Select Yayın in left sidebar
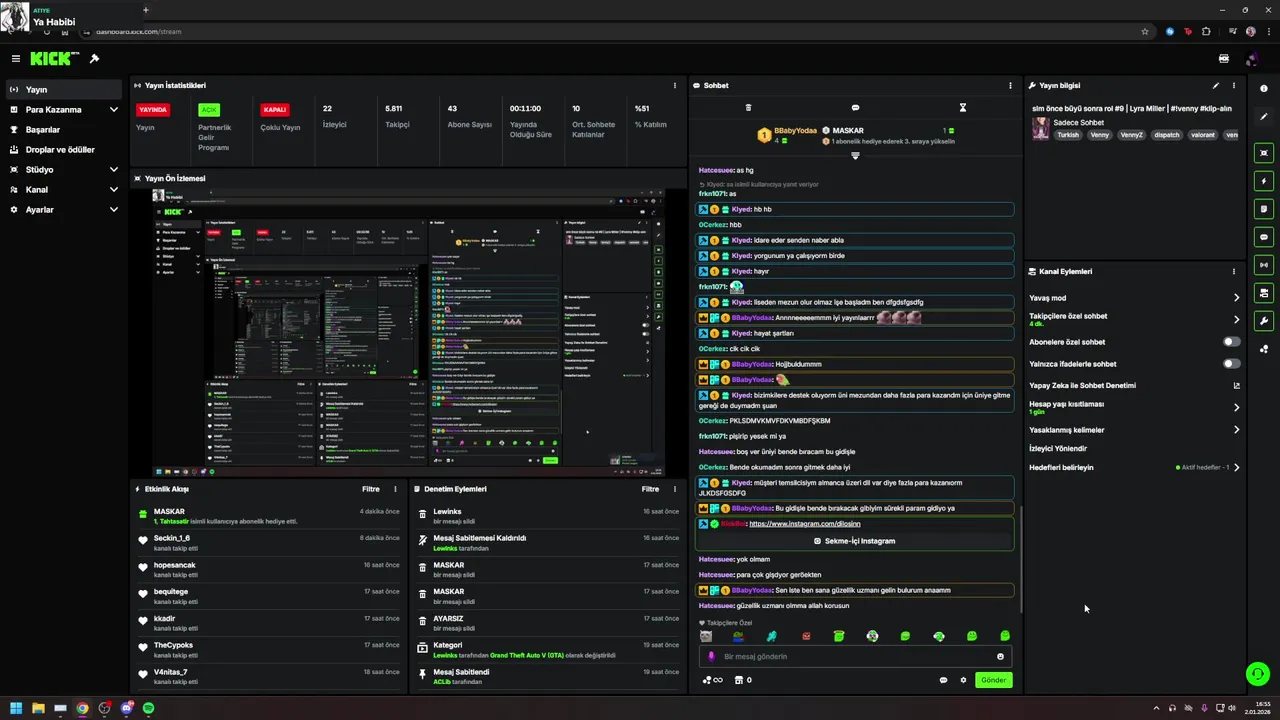1280x720 pixels. coord(64,90)
